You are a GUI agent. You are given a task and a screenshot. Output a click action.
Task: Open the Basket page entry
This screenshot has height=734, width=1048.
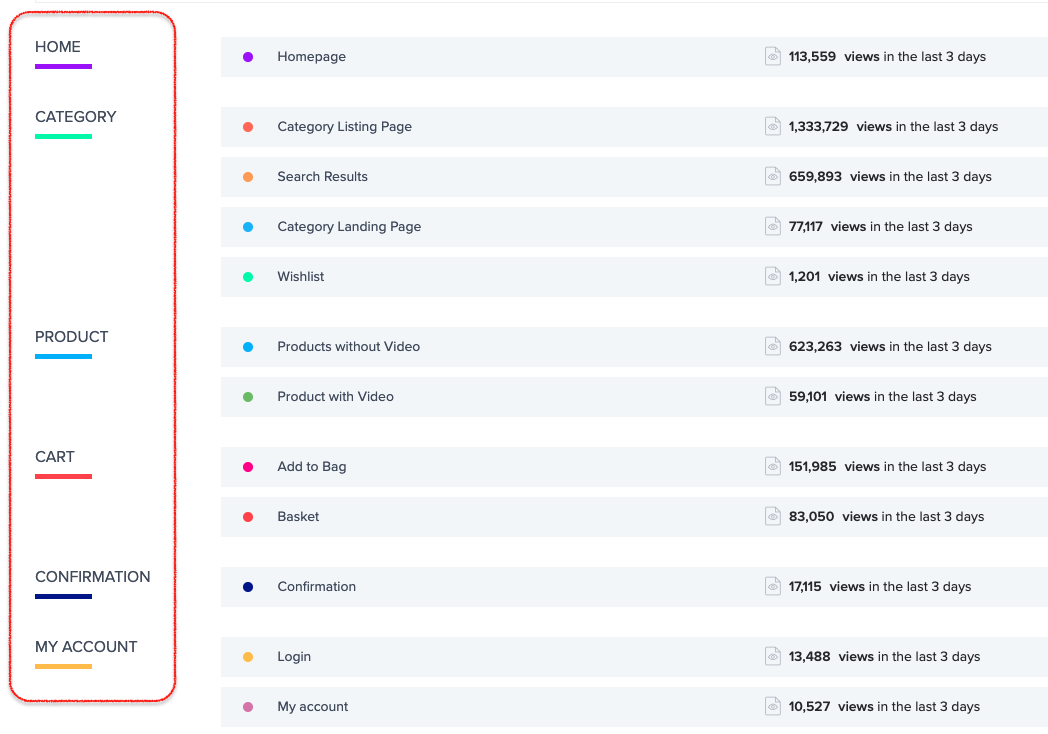297,516
